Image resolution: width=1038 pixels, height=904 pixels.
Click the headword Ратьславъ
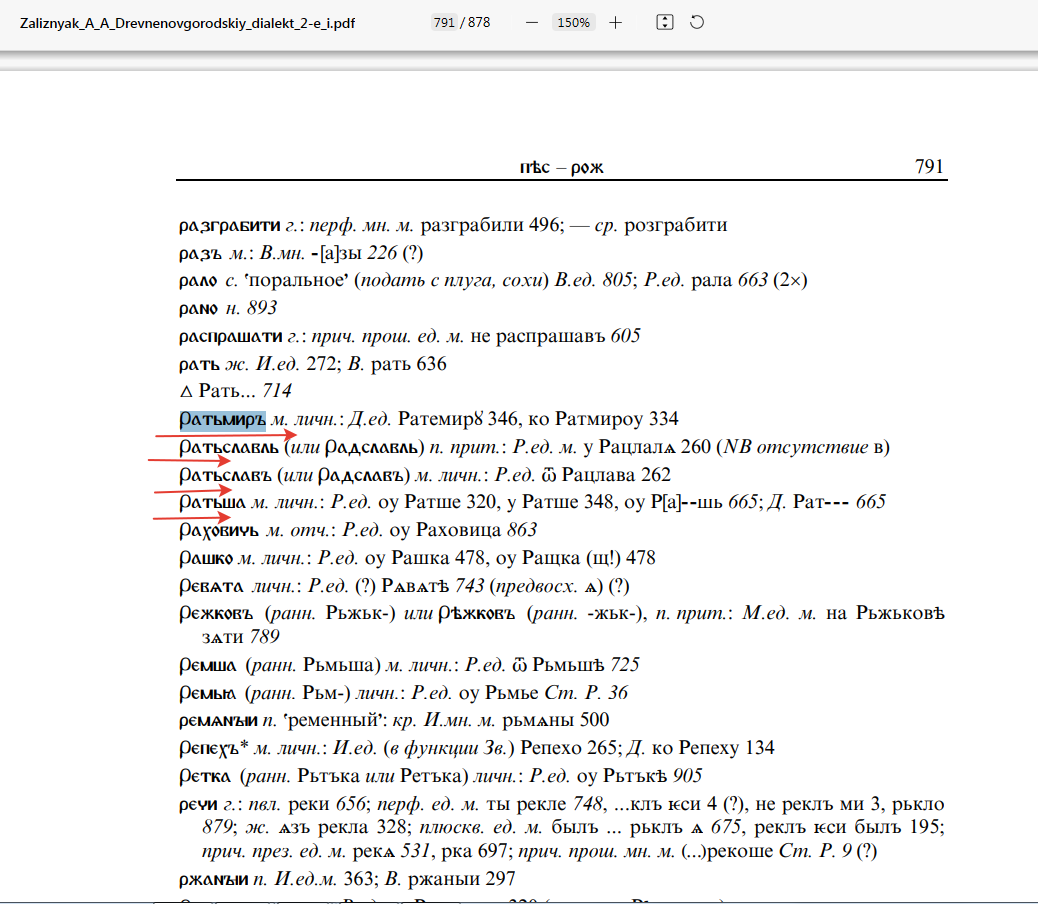[226, 476]
